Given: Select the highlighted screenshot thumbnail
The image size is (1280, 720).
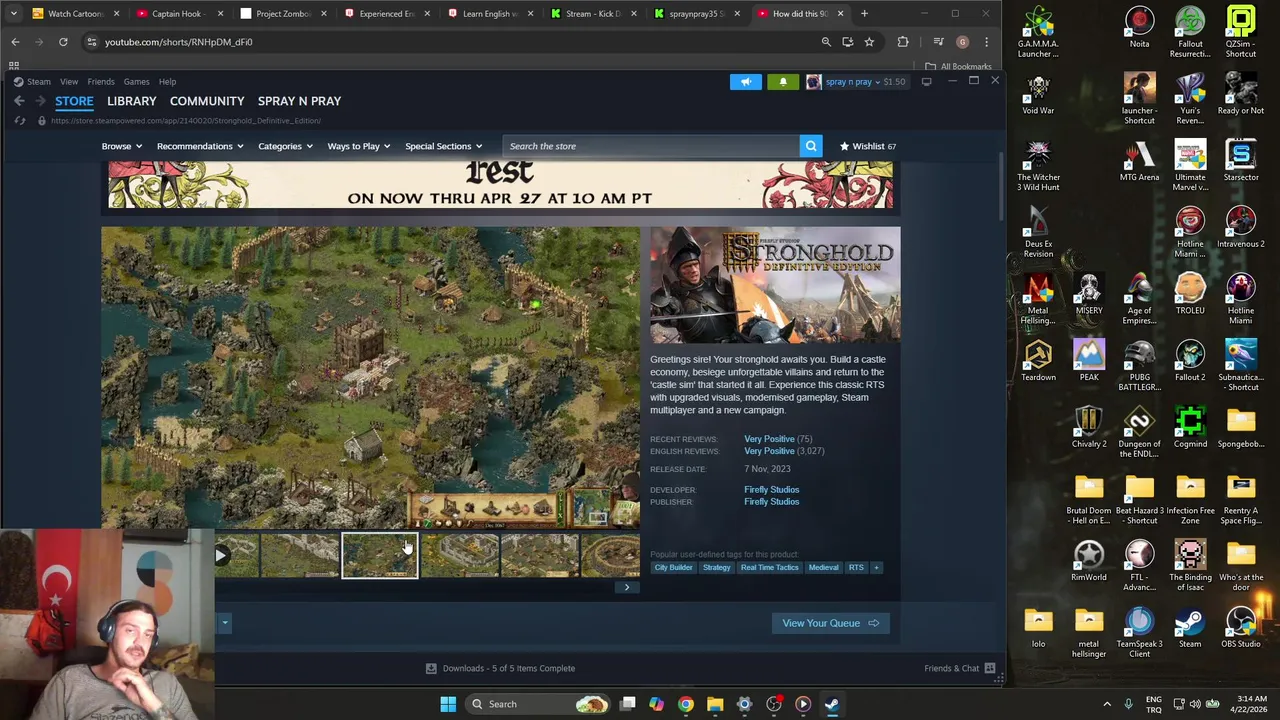Looking at the screenshot, I should pyautogui.click(x=380, y=556).
